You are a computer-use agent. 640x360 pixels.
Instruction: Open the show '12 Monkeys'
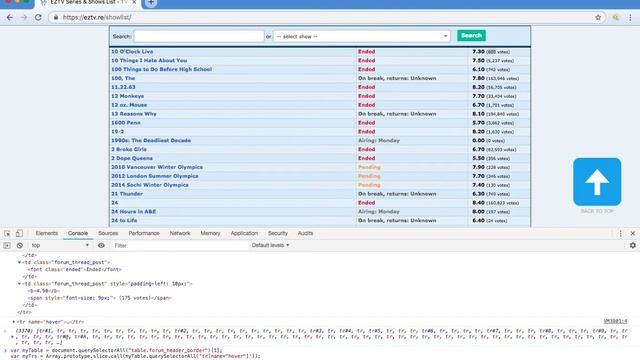pos(127,96)
